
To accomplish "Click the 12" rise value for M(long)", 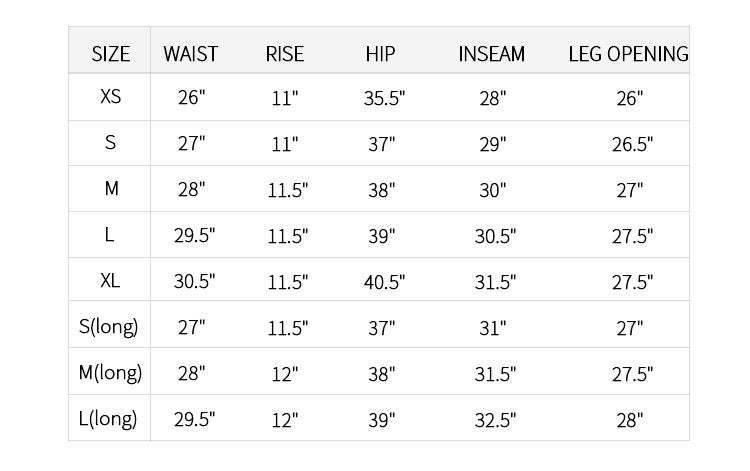I will [285, 375].
